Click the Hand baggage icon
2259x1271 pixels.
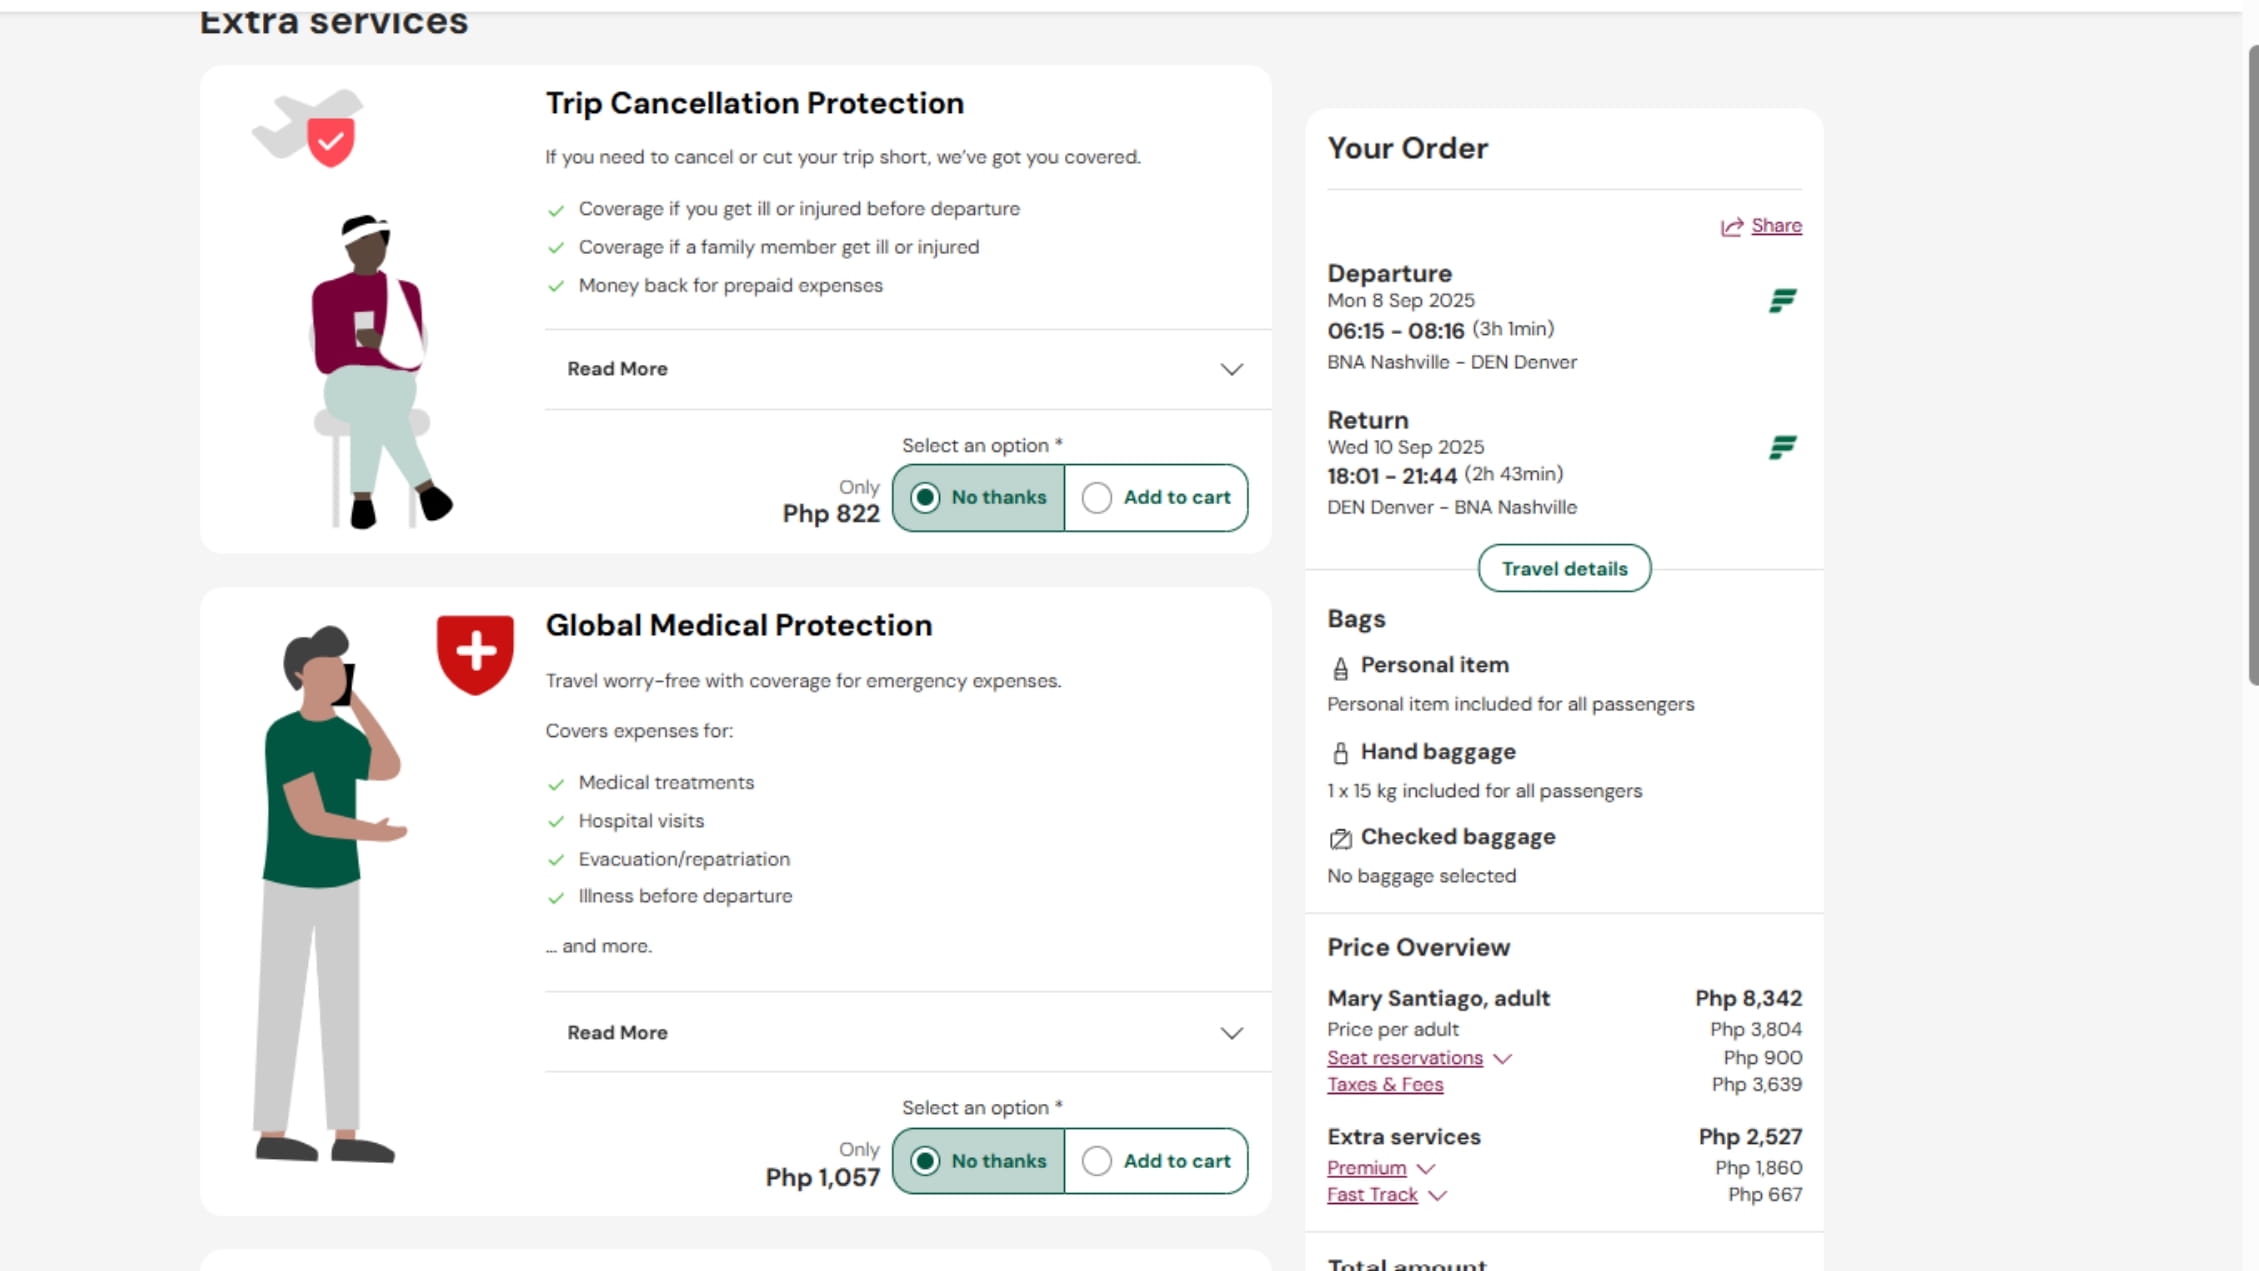pyautogui.click(x=1340, y=753)
